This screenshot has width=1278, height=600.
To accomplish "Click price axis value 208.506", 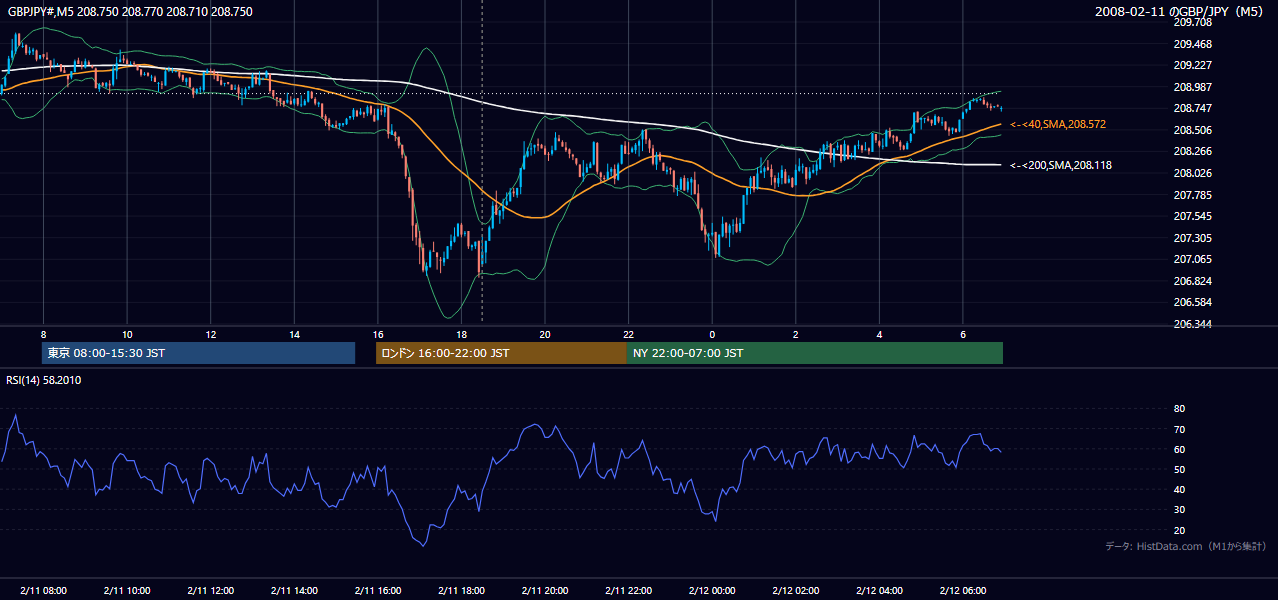I will point(1193,130).
